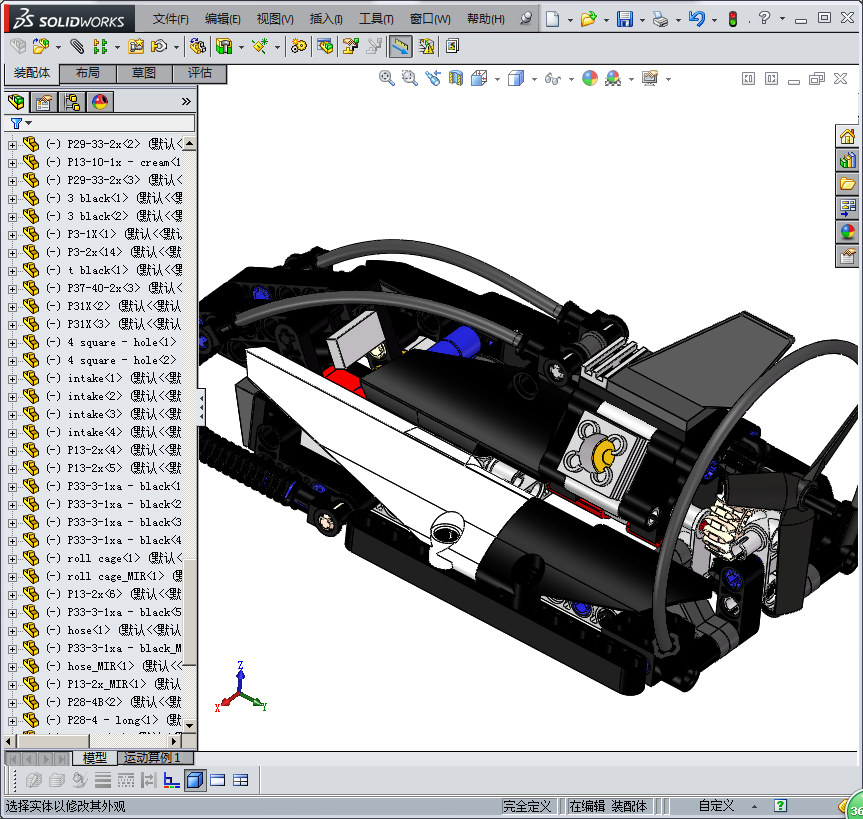Image resolution: width=863 pixels, height=819 pixels.
Task: Click the Section view icon
Action: click(x=456, y=78)
